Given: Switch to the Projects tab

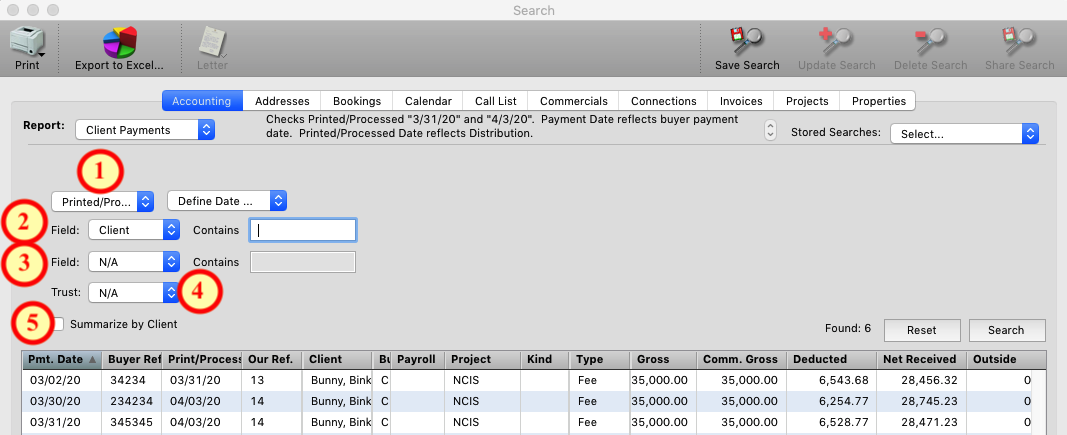Looking at the screenshot, I should point(807,101).
